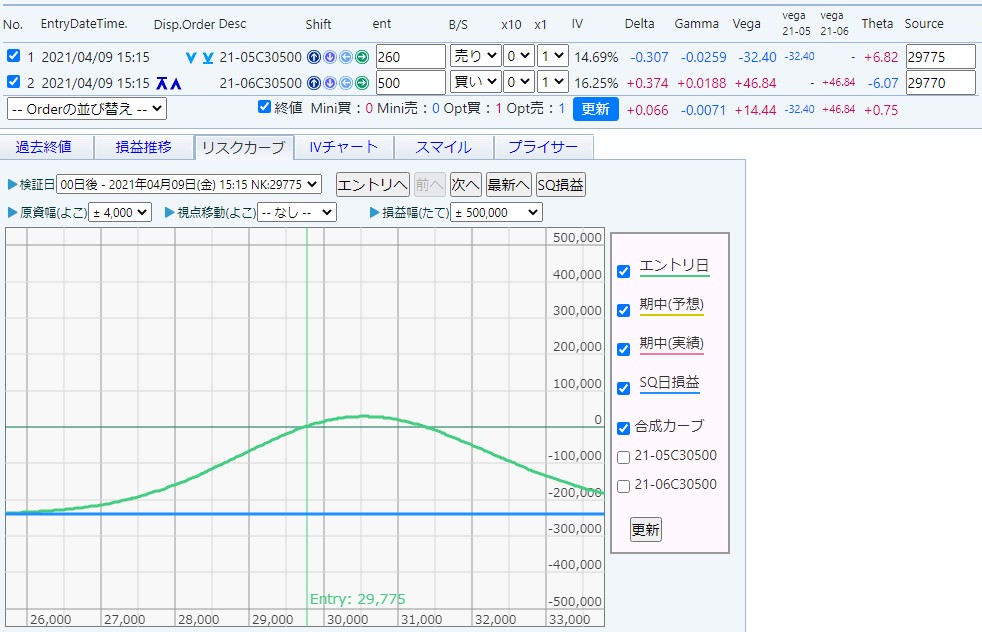Screen dimensions: 982x632
Task: Open 検証日 date dropdown
Action: [x=189, y=185]
